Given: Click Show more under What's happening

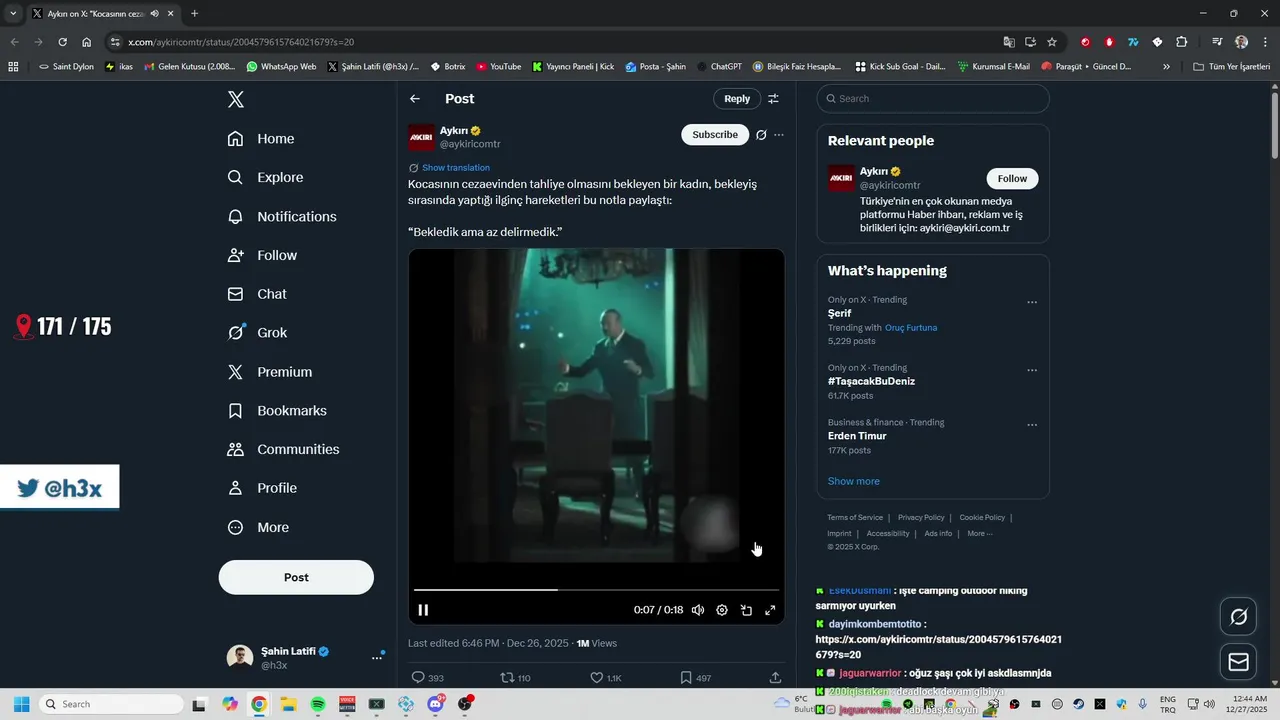Looking at the screenshot, I should point(854,481).
